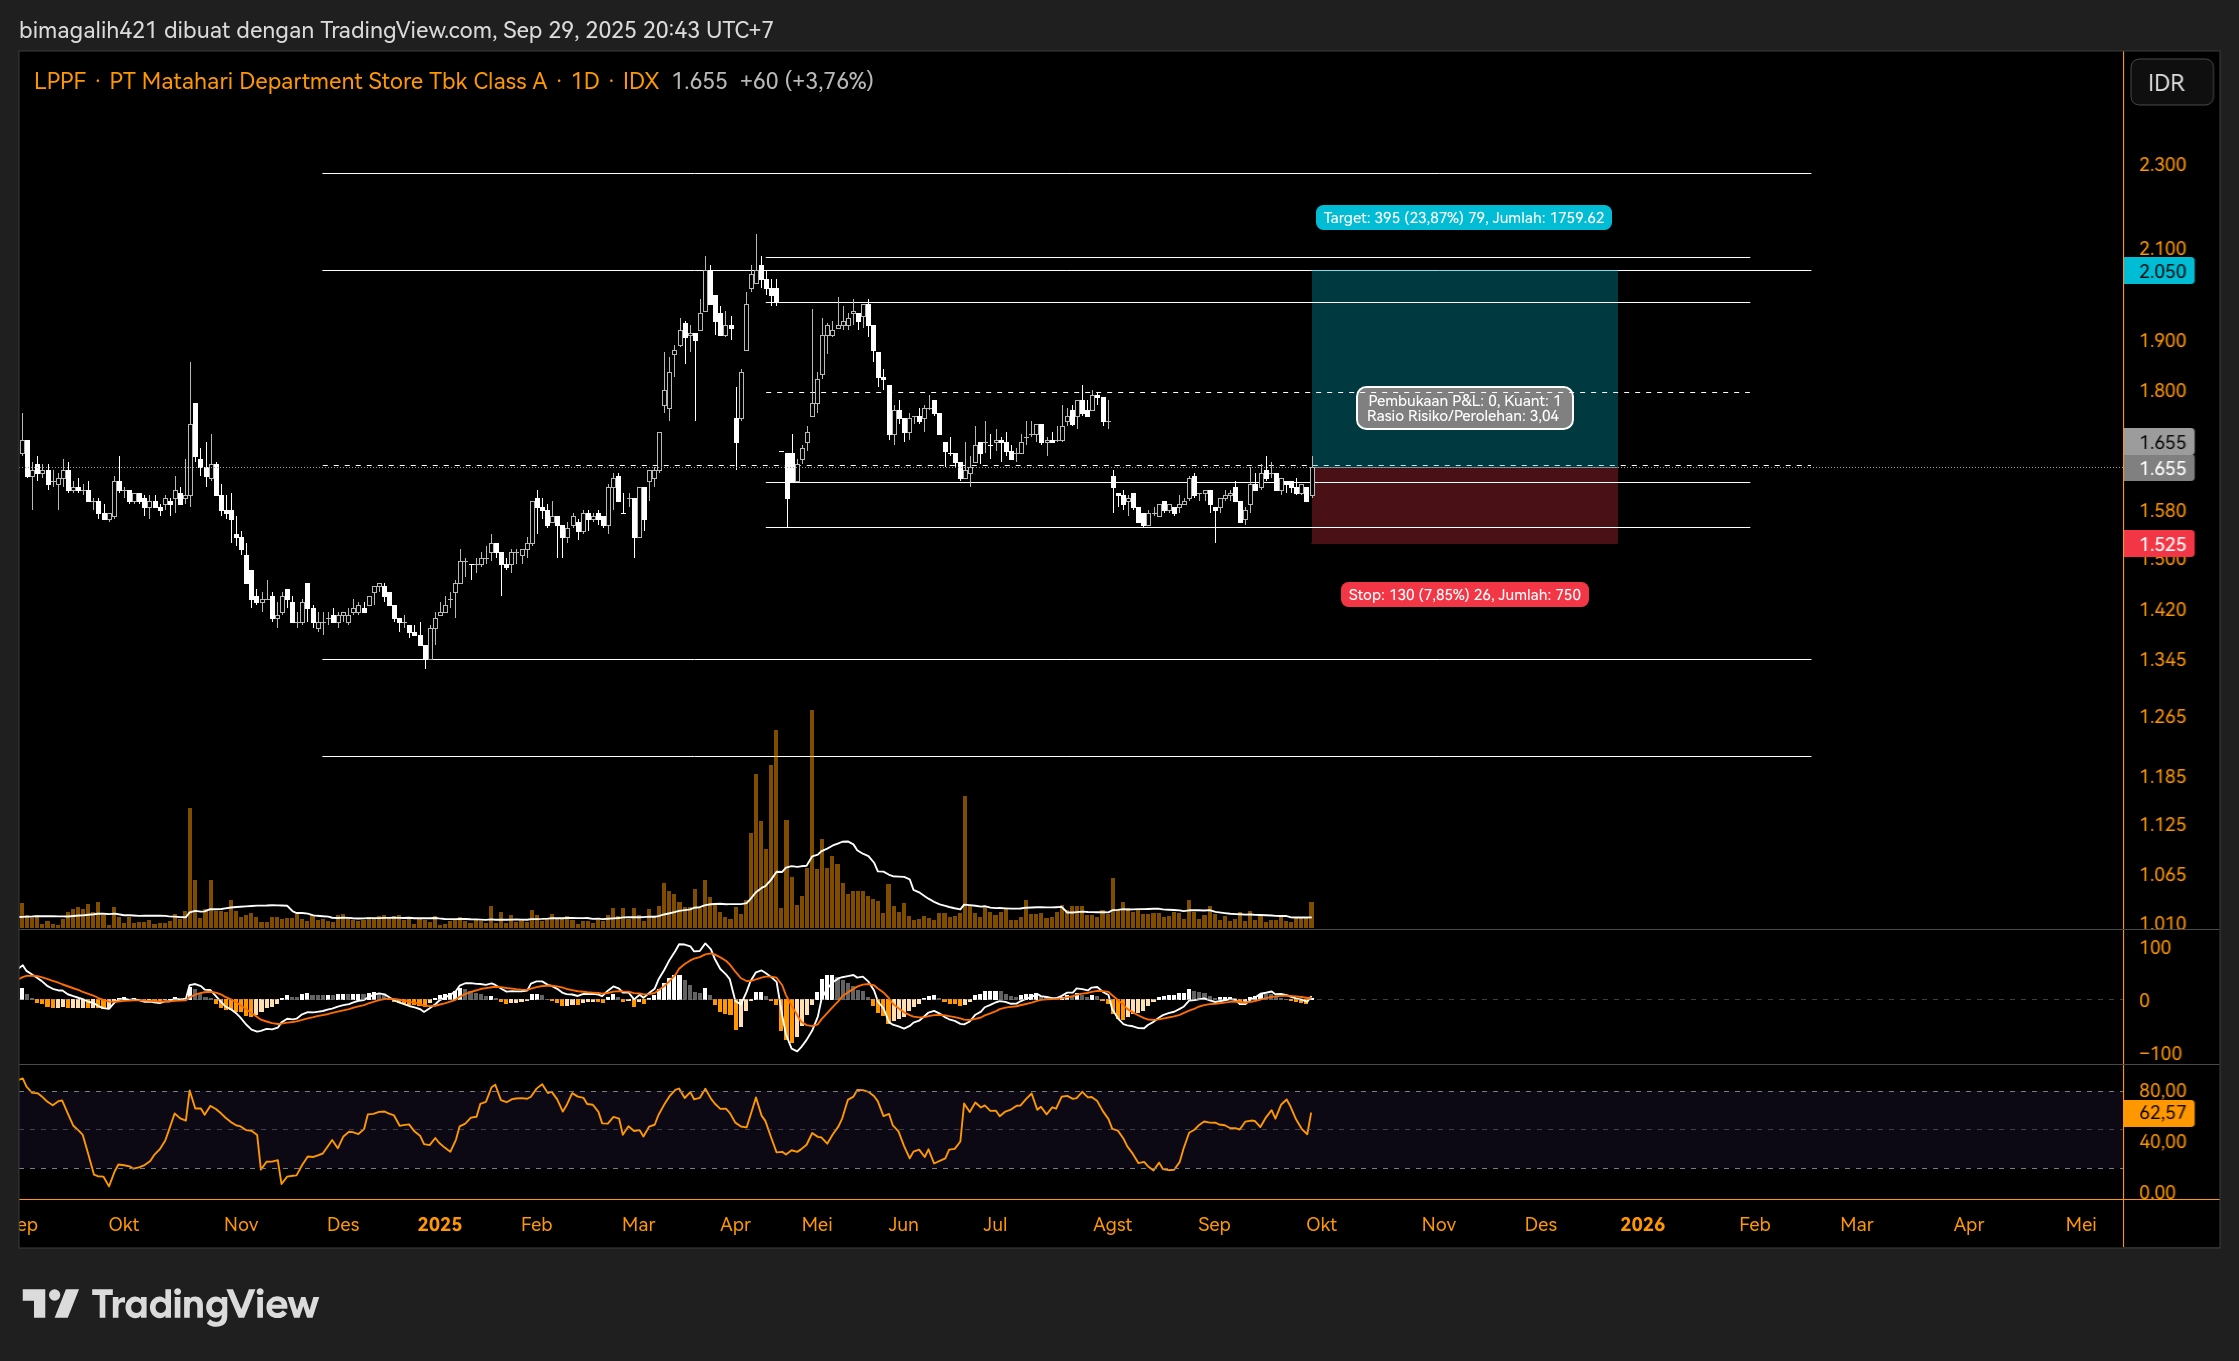The height and width of the screenshot is (1361, 2239).
Task: Click the dark red stop-loss zone
Action: point(1464,506)
